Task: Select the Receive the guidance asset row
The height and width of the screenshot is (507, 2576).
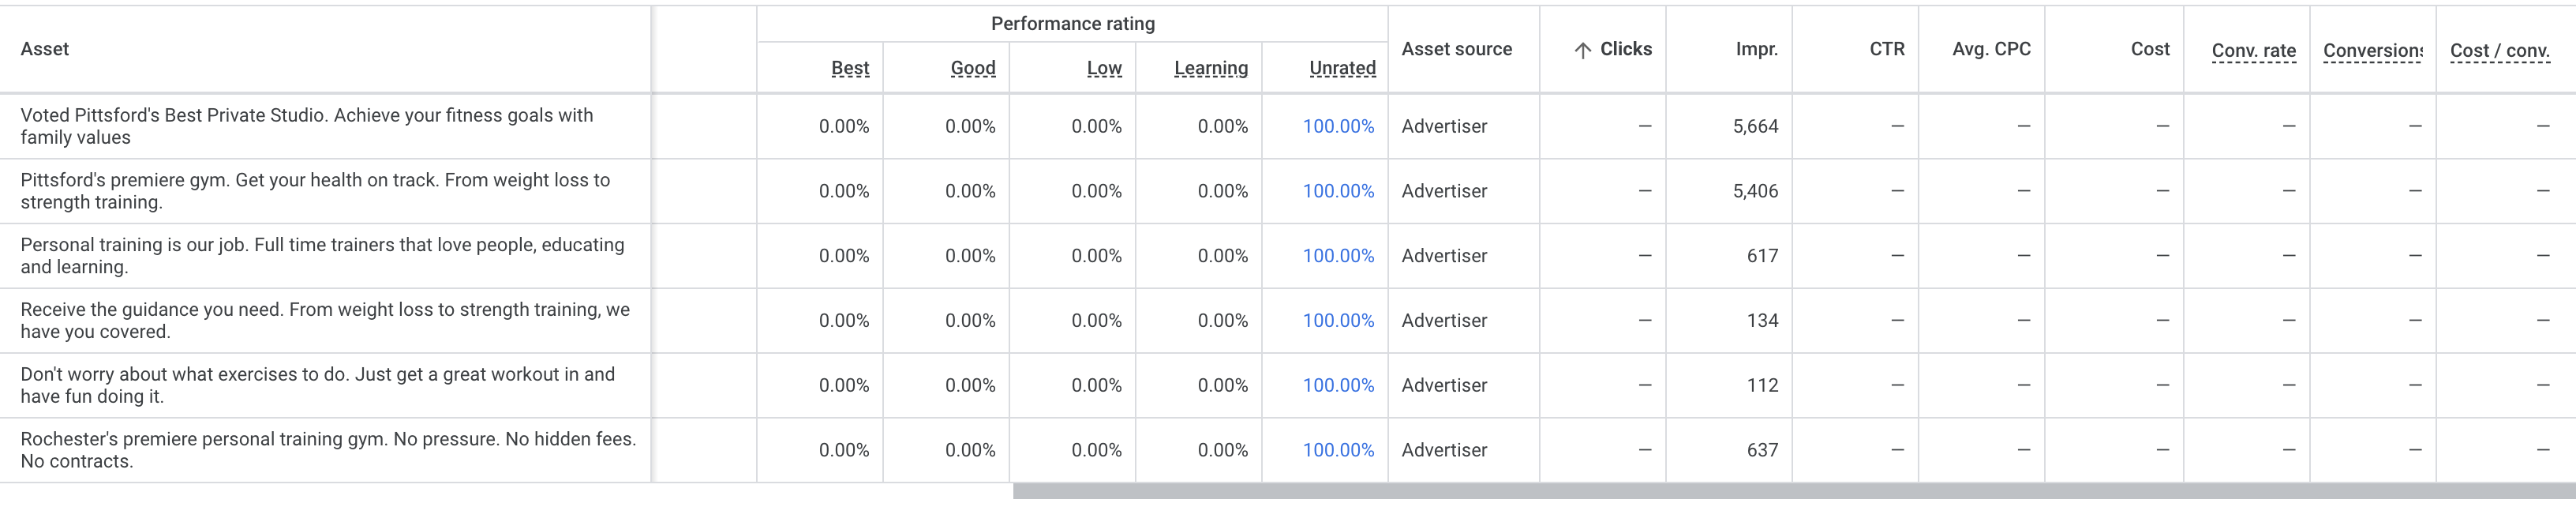Action: tap(325, 320)
